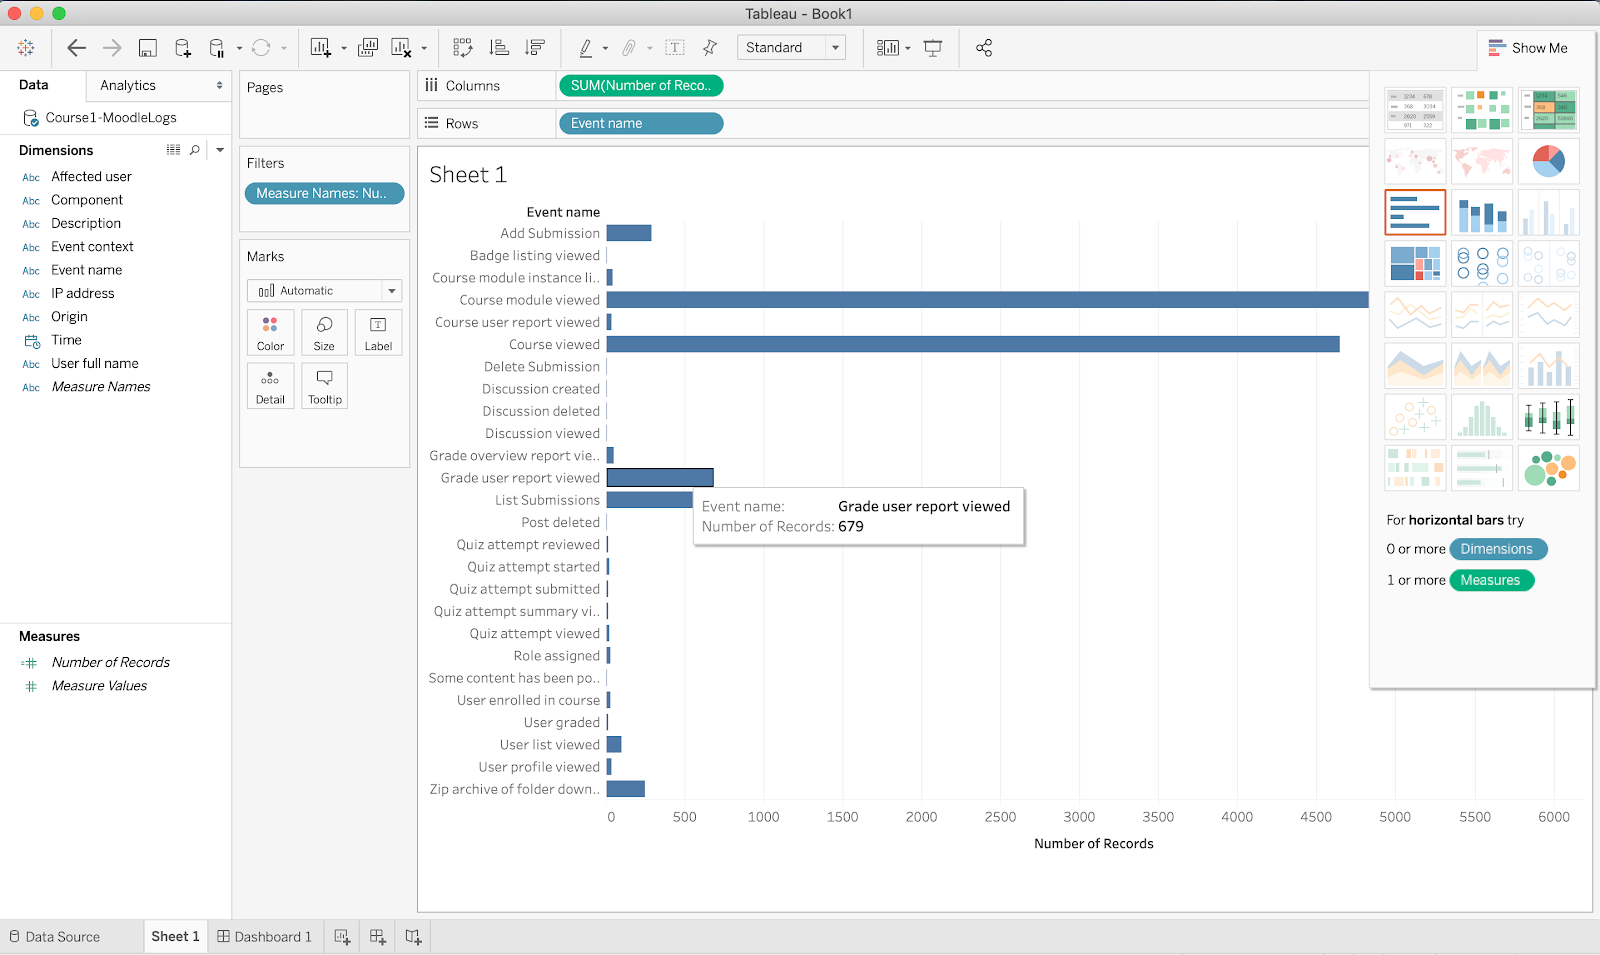
Task: Choose treemap in Show Me
Action: 1415,263
